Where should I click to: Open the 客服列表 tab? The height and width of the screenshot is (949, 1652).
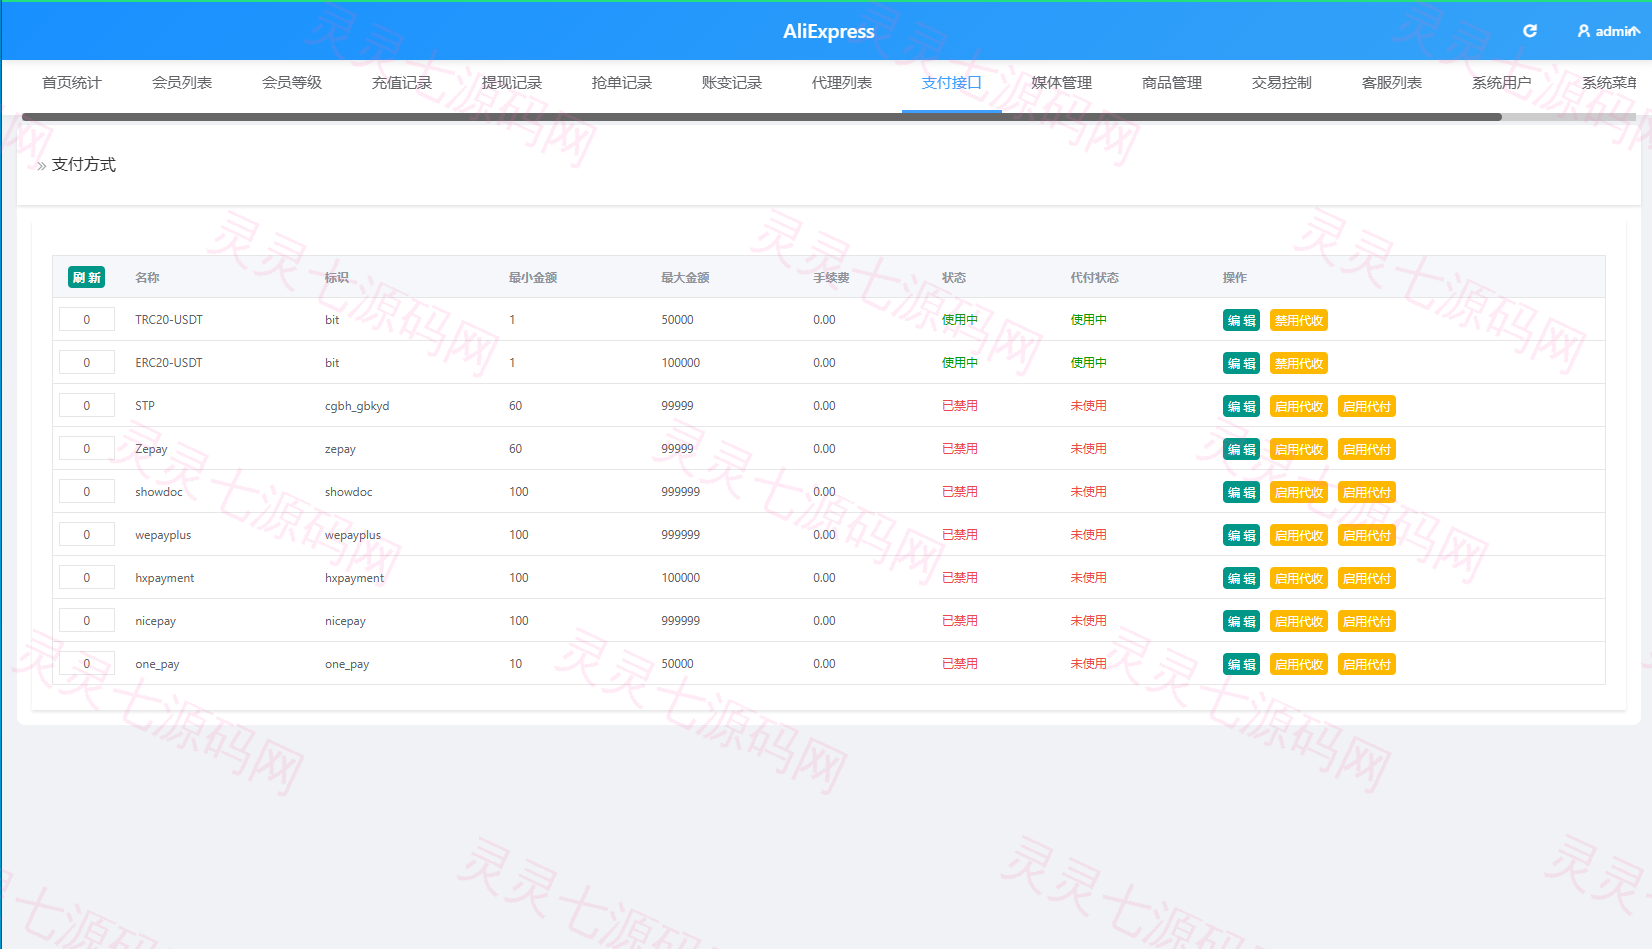tap(1392, 83)
